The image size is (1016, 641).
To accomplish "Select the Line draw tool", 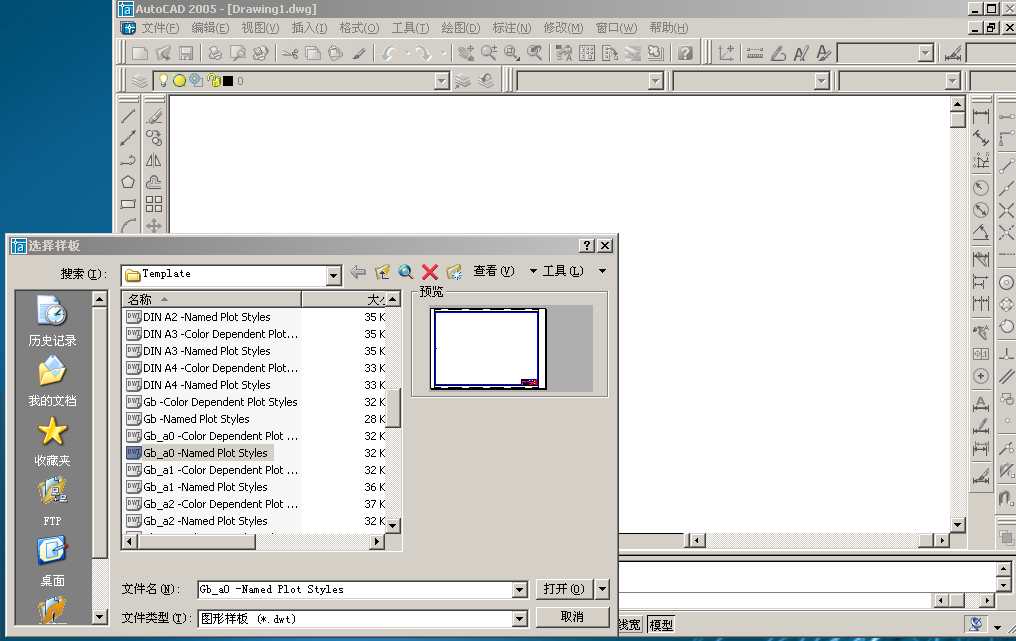I will [128, 116].
